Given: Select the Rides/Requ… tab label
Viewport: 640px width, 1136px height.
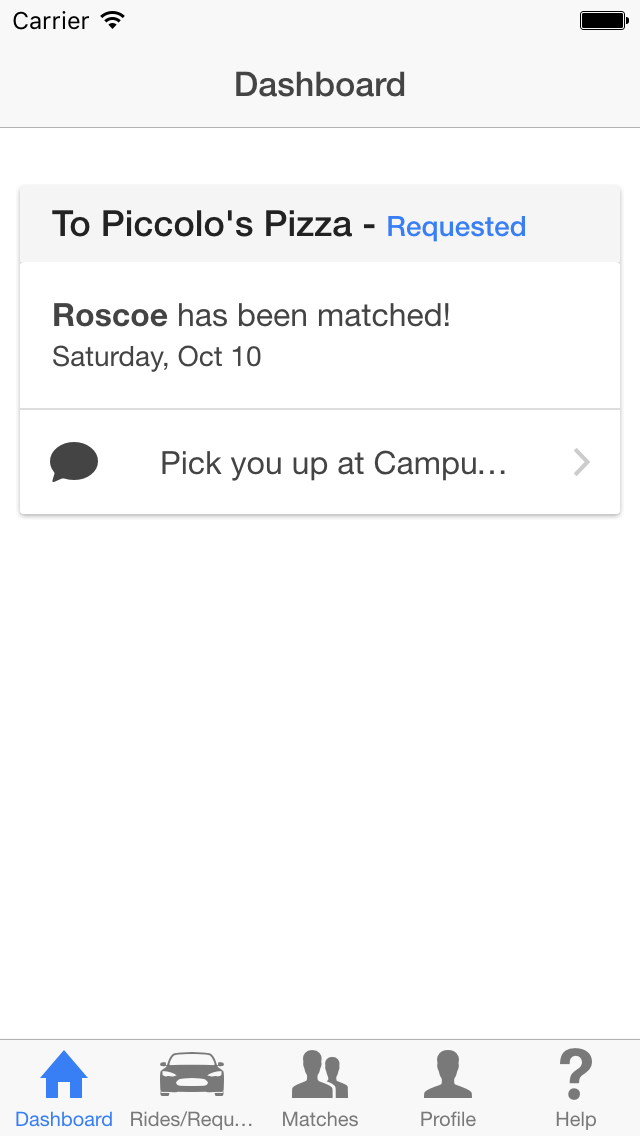Looking at the screenshot, I should [191, 1119].
